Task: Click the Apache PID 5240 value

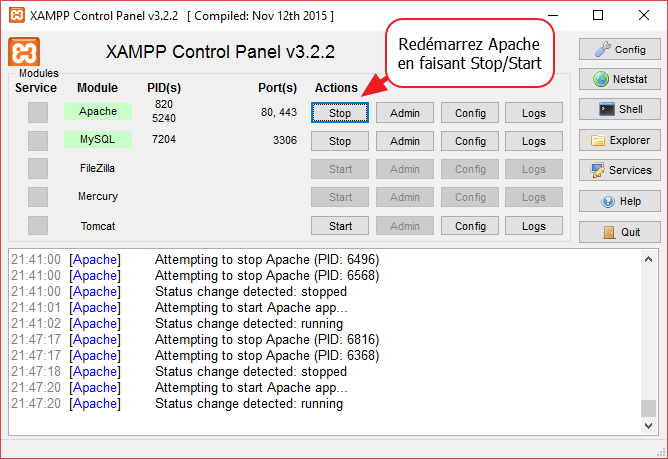Action: [x=164, y=118]
